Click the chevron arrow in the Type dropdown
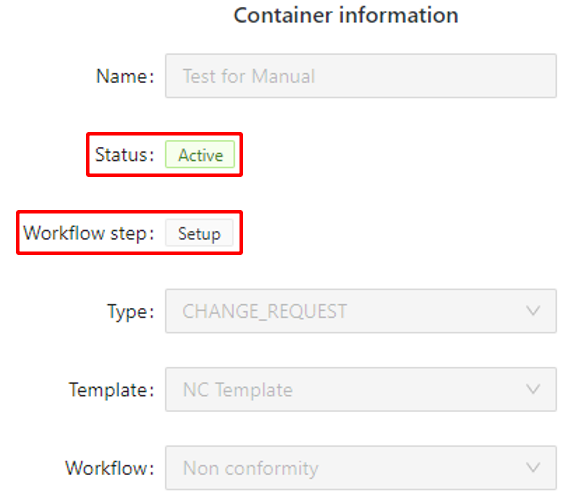Image resolution: width=570 pixels, height=502 pixels. coord(533,311)
